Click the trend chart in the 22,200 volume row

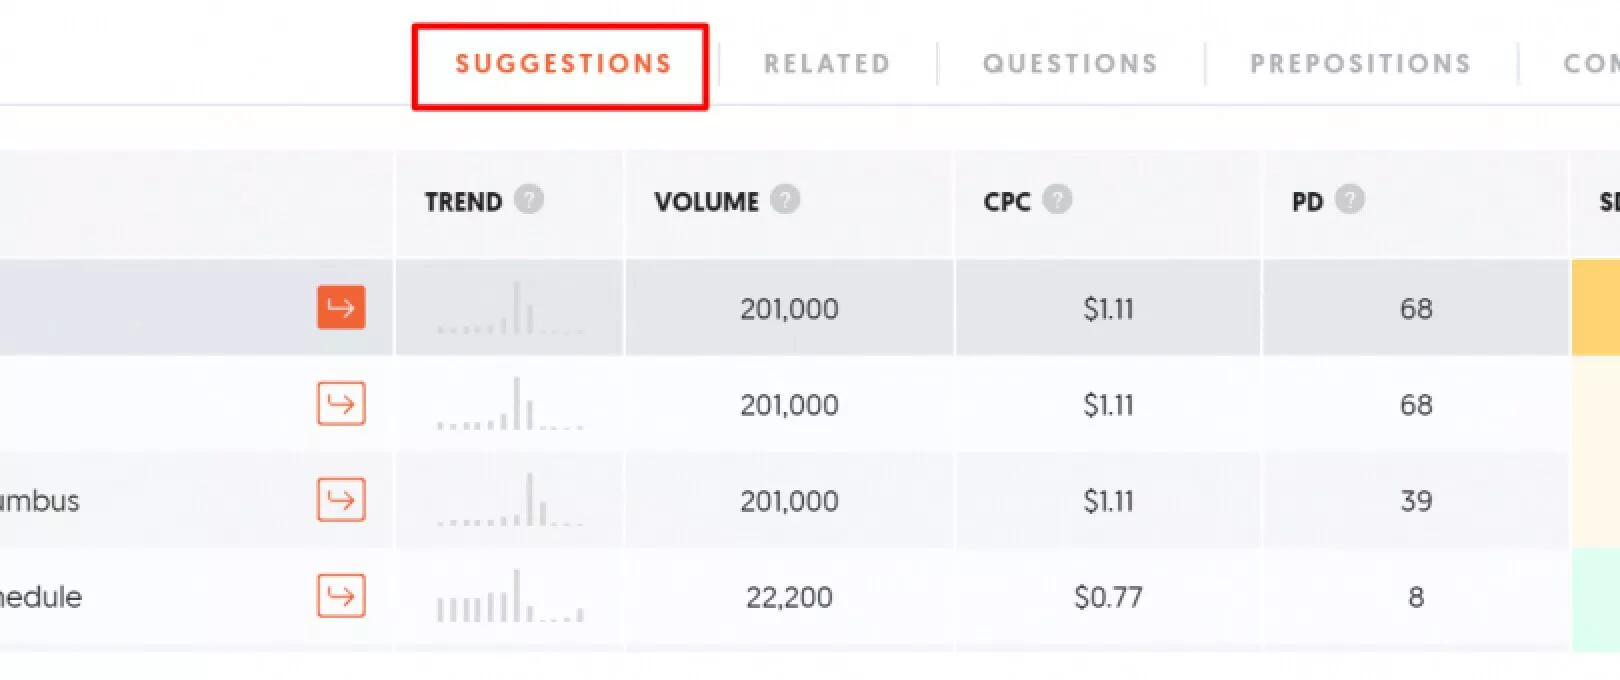point(510,597)
